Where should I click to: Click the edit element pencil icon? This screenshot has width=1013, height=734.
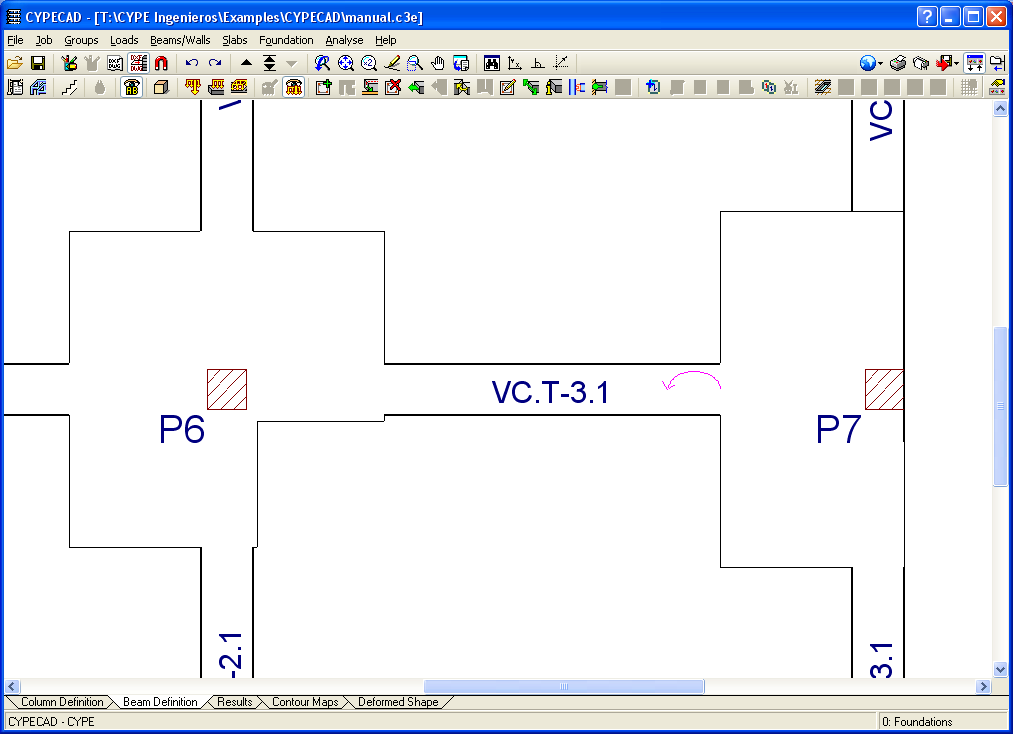pos(508,87)
